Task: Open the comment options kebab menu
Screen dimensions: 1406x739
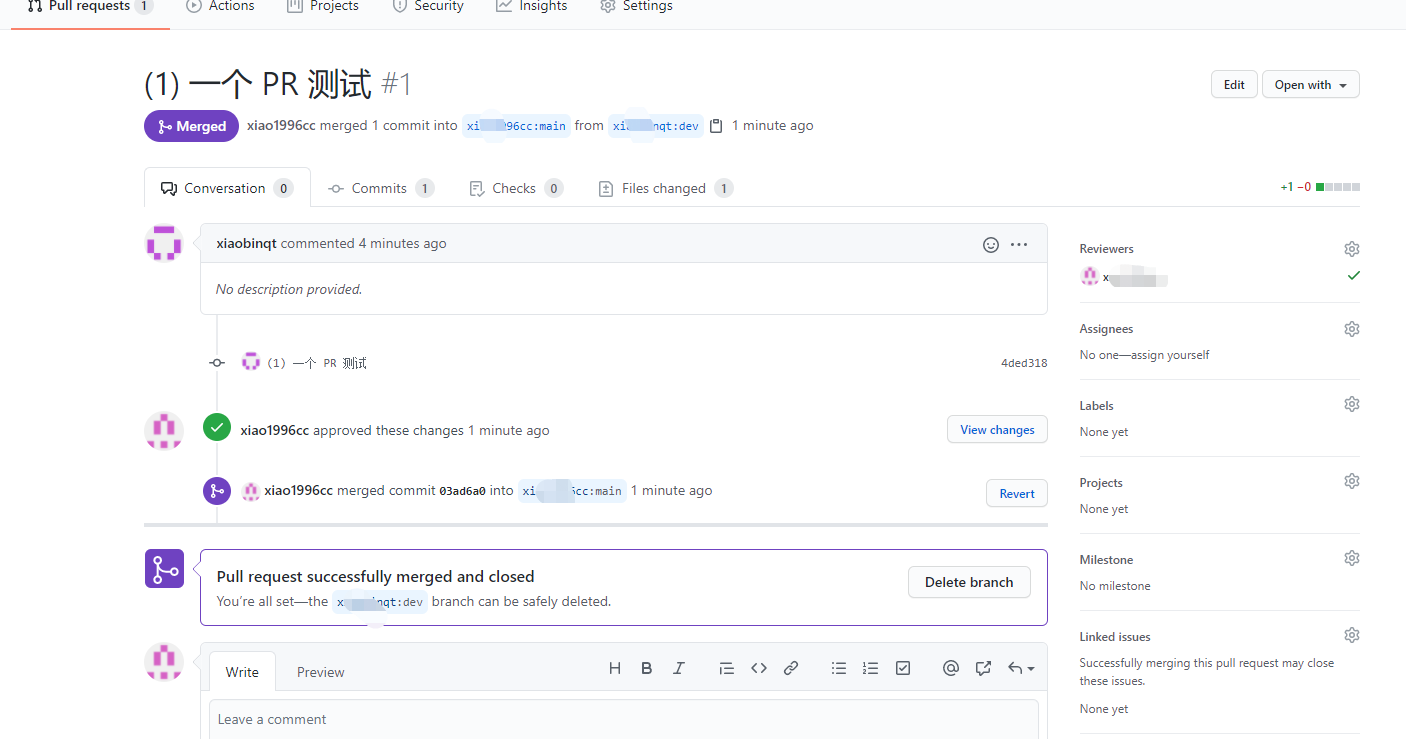Action: [x=1018, y=244]
